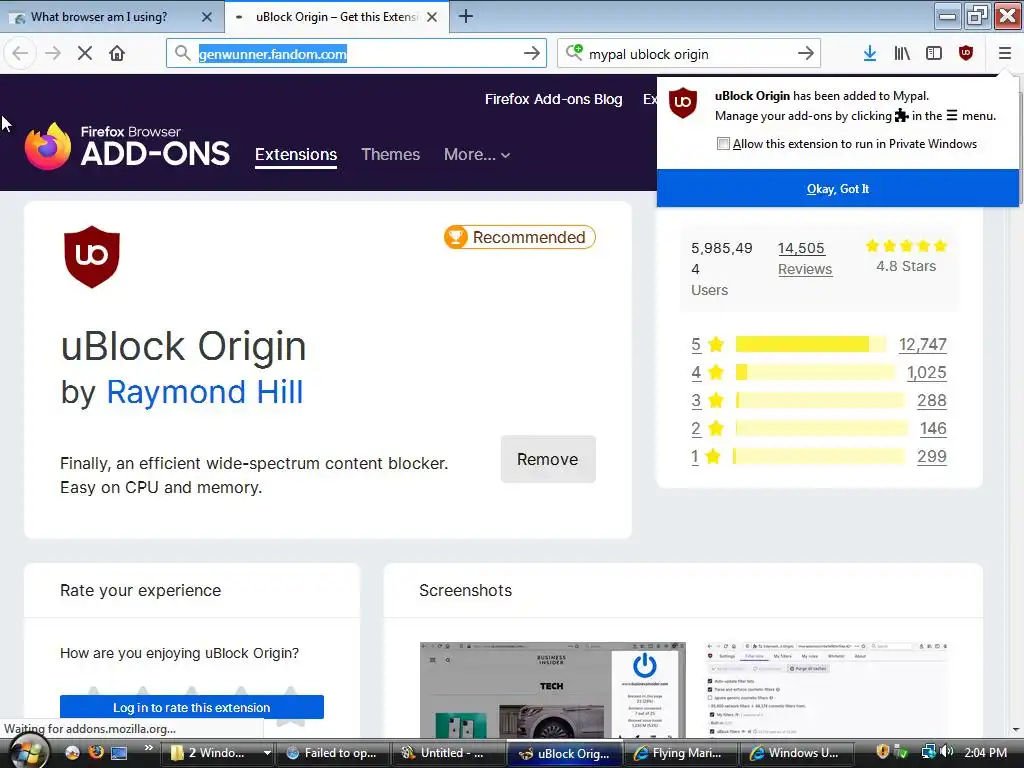Viewport: 1024px width, 768px height.
Task: Click the Recommended badge
Action: pyautogui.click(x=520, y=237)
